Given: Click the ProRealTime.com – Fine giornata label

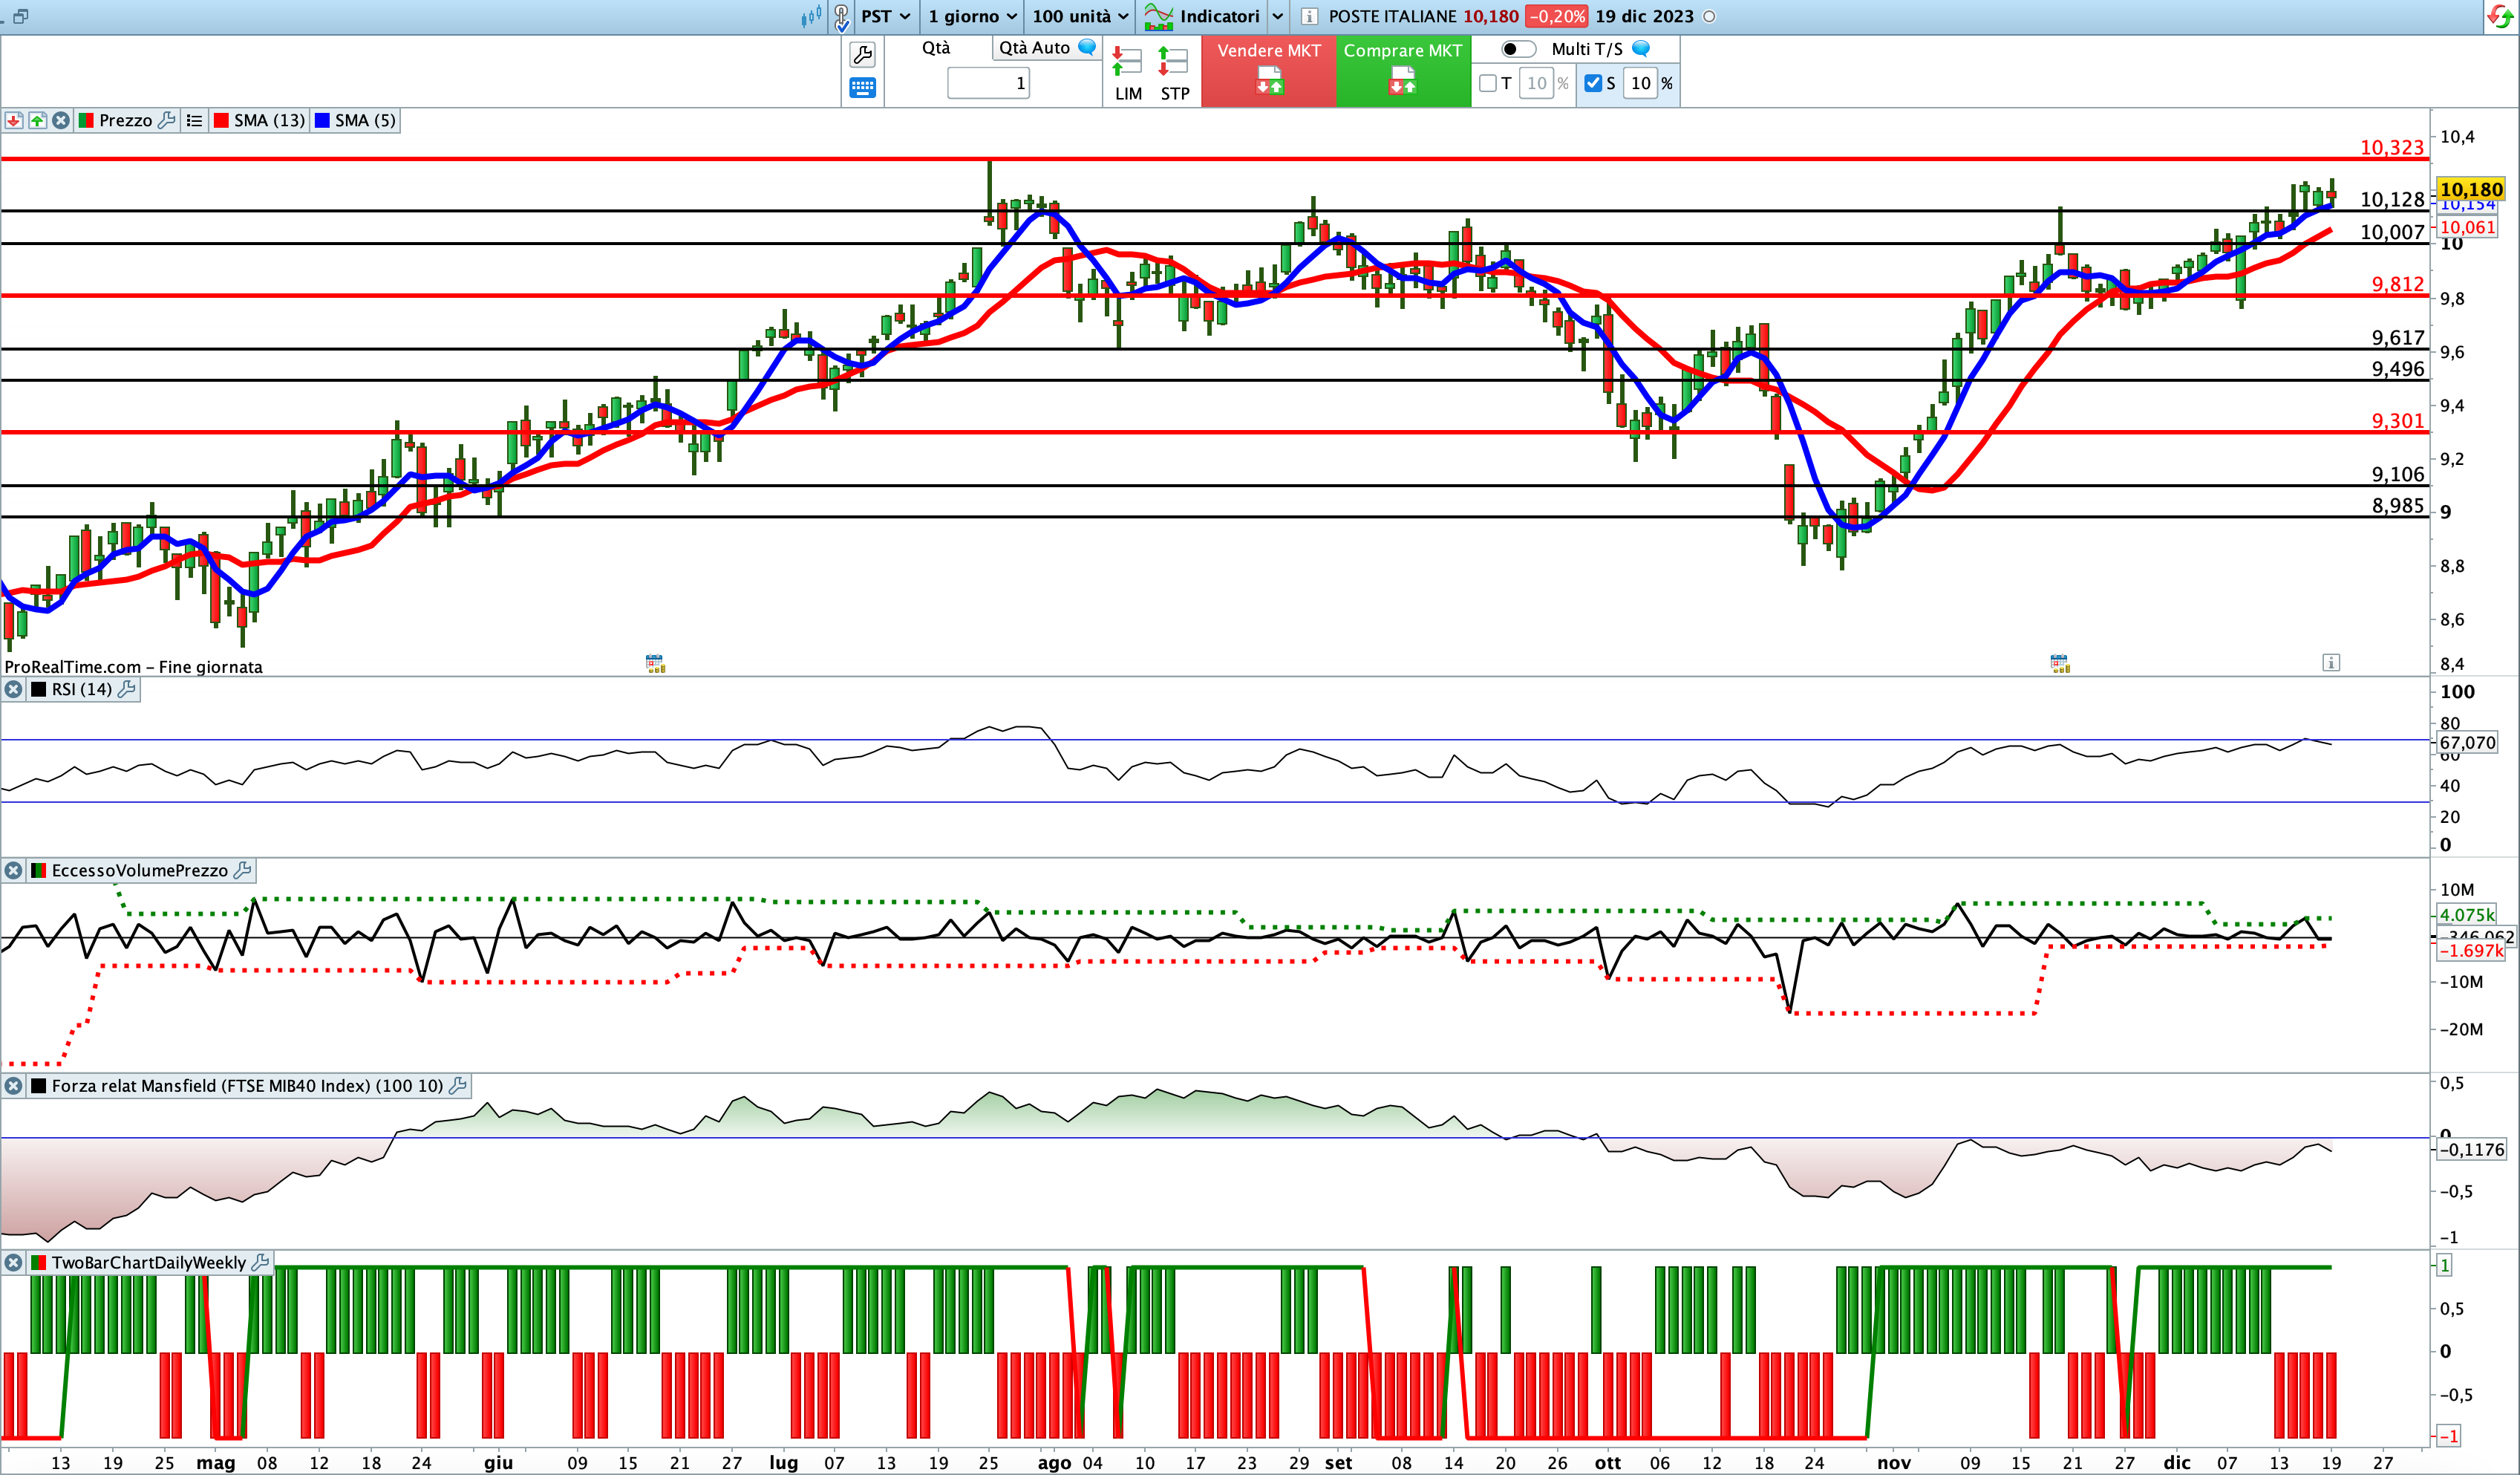Looking at the screenshot, I should (x=134, y=667).
